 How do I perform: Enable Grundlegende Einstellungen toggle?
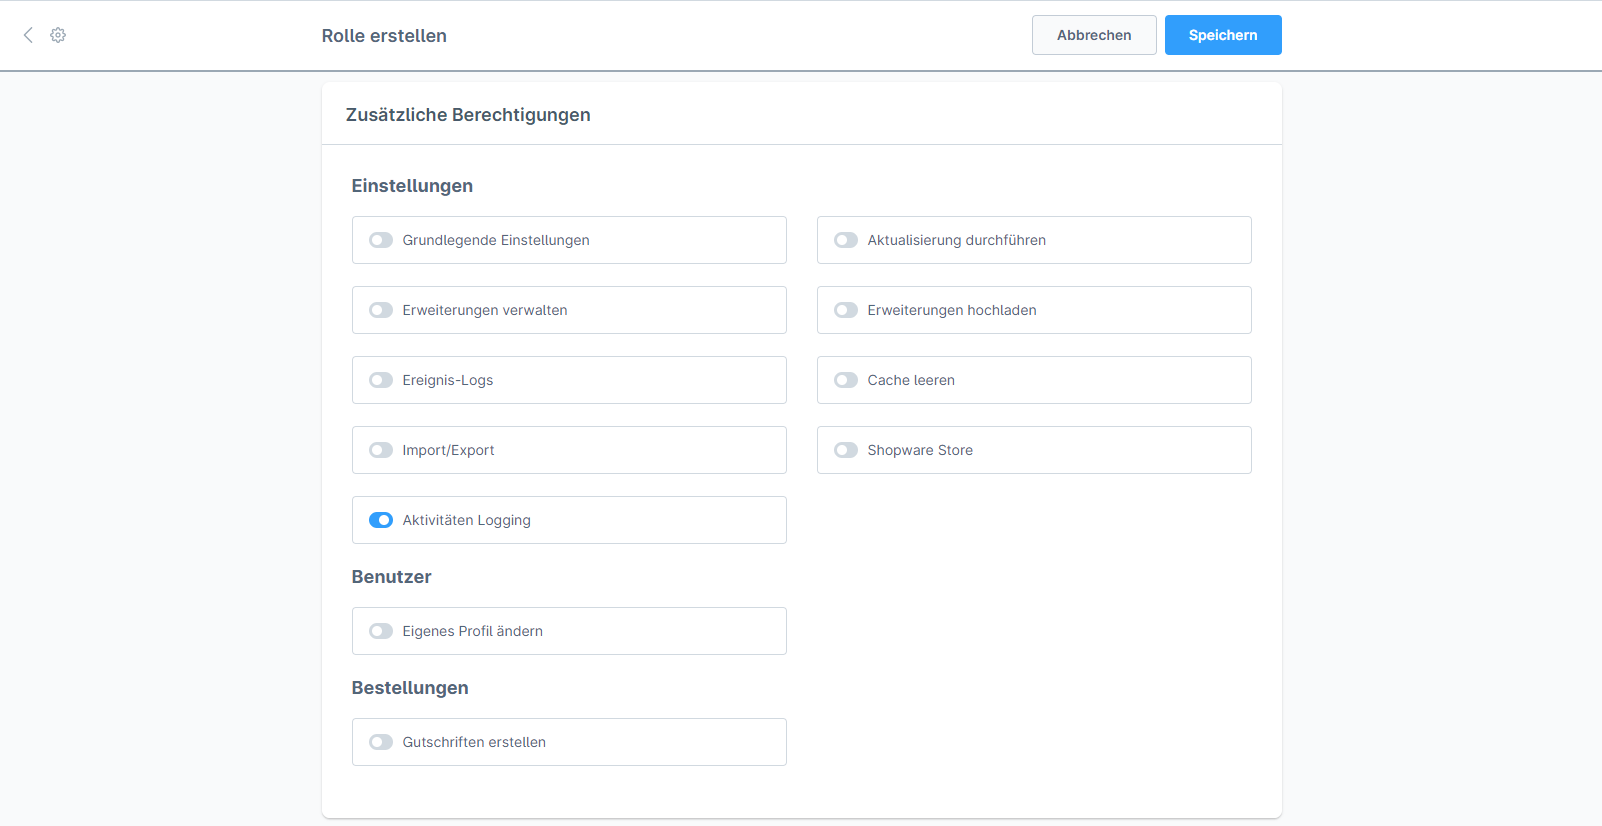pos(381,240)
